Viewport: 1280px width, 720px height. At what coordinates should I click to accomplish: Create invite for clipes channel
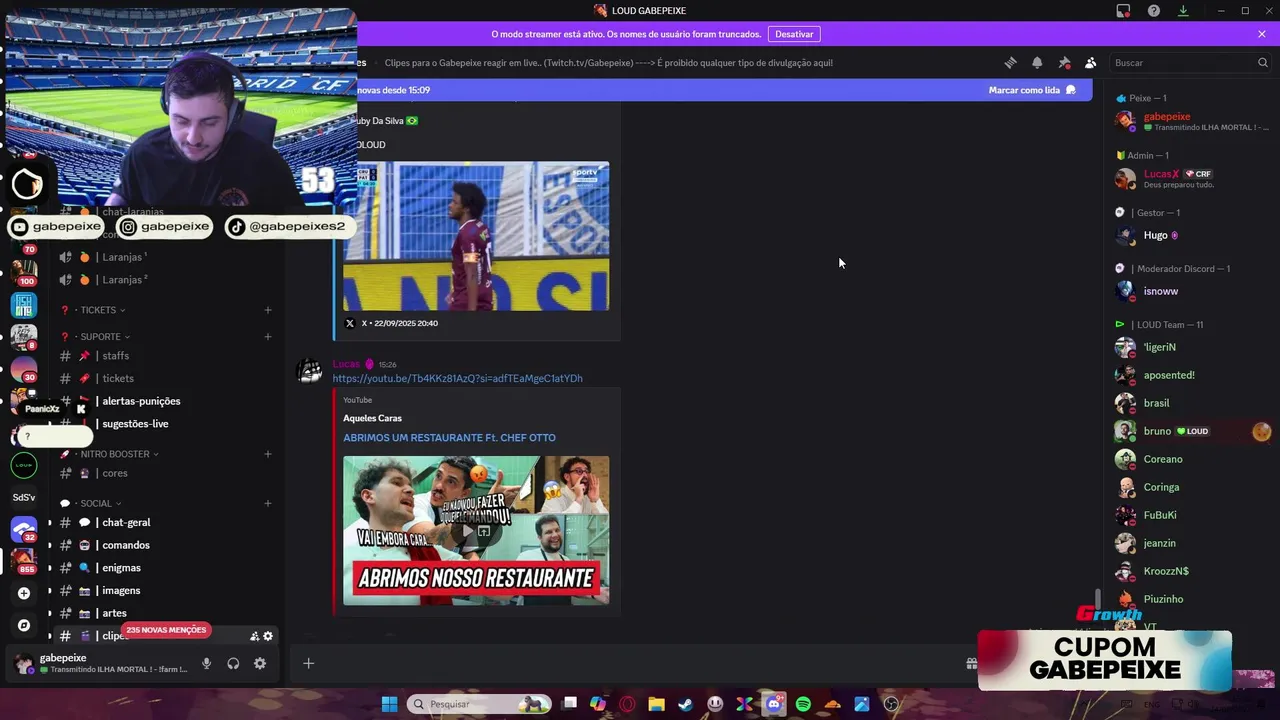[x=254, y=636]
